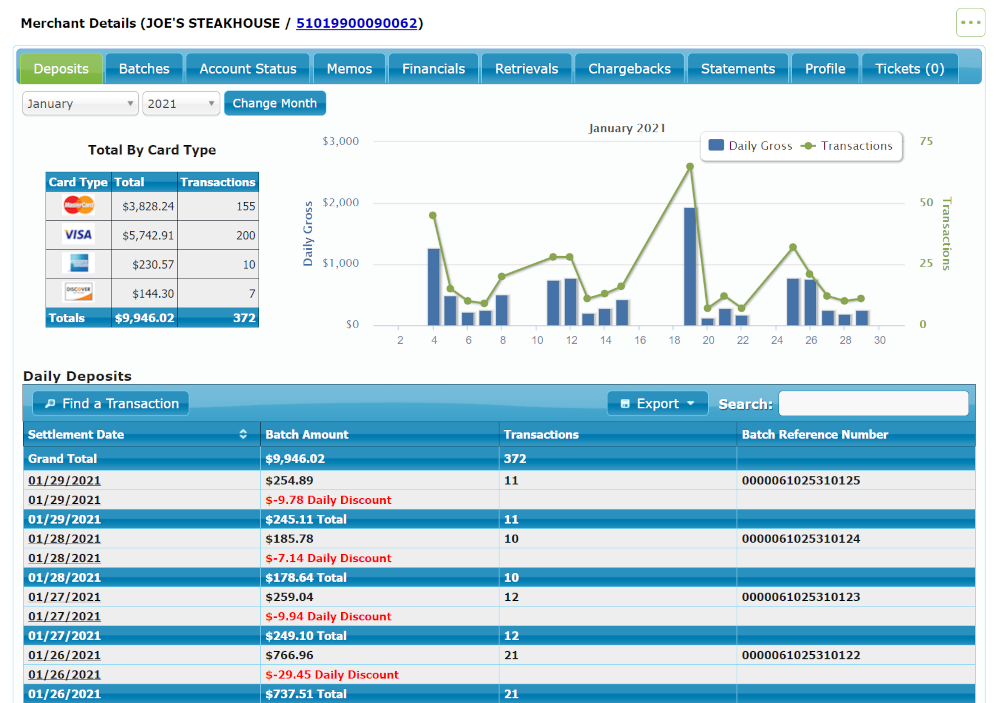Open the Memos tab
Viewport: 1000px width, 703px height.
coord(349,68)
